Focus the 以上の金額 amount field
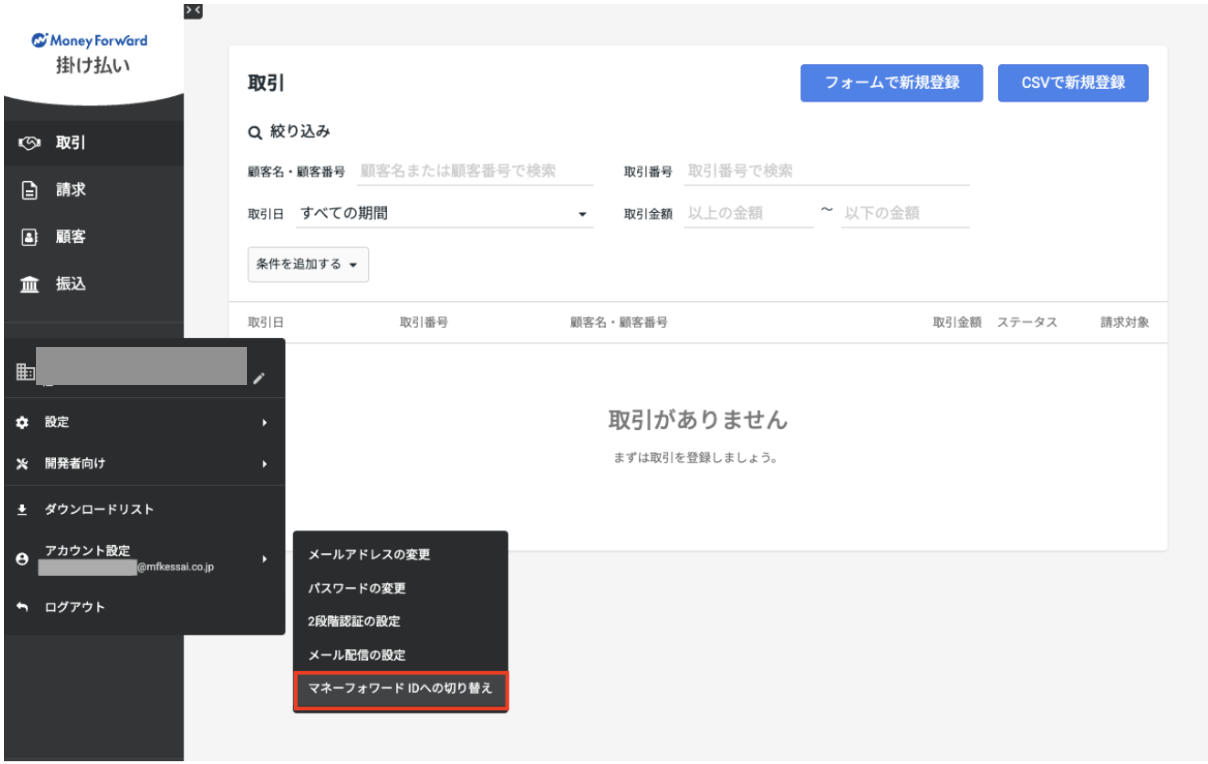1208x764 pixels. [749, 213]
